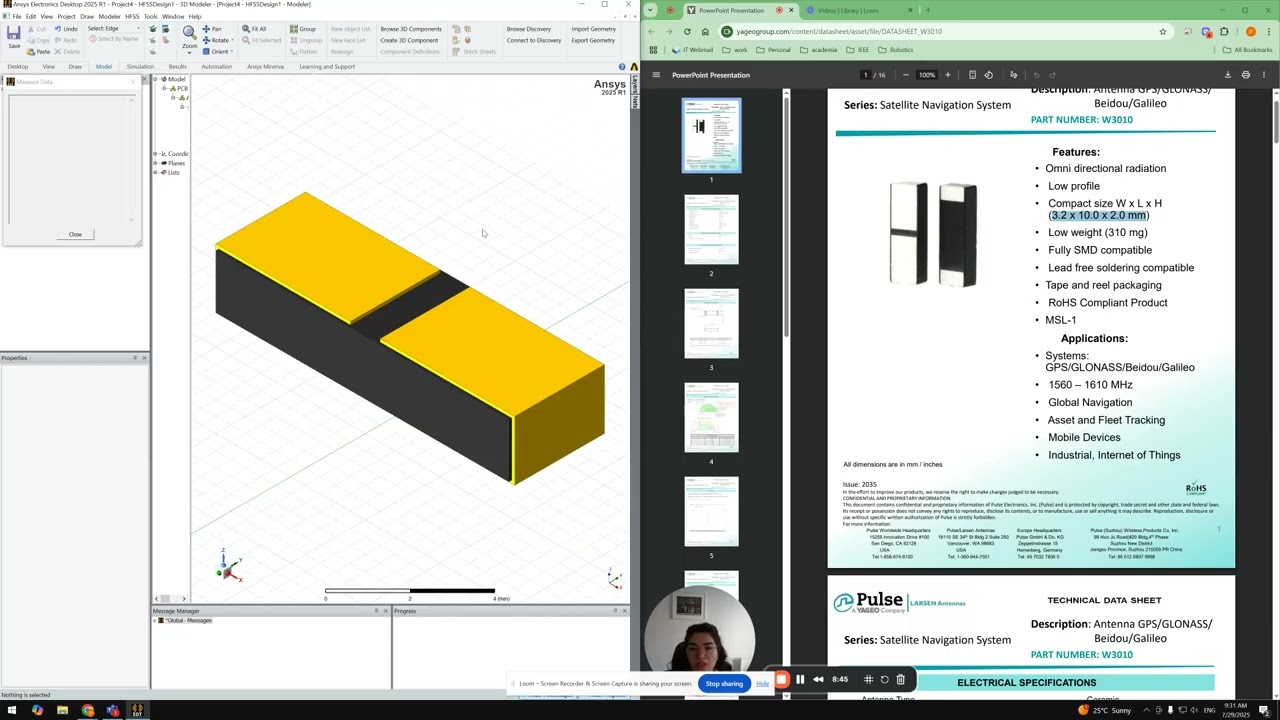The width and height of the screenshot is (1280, 720).
Task: Open the File menu in Ansys
Action: [17, 16]
